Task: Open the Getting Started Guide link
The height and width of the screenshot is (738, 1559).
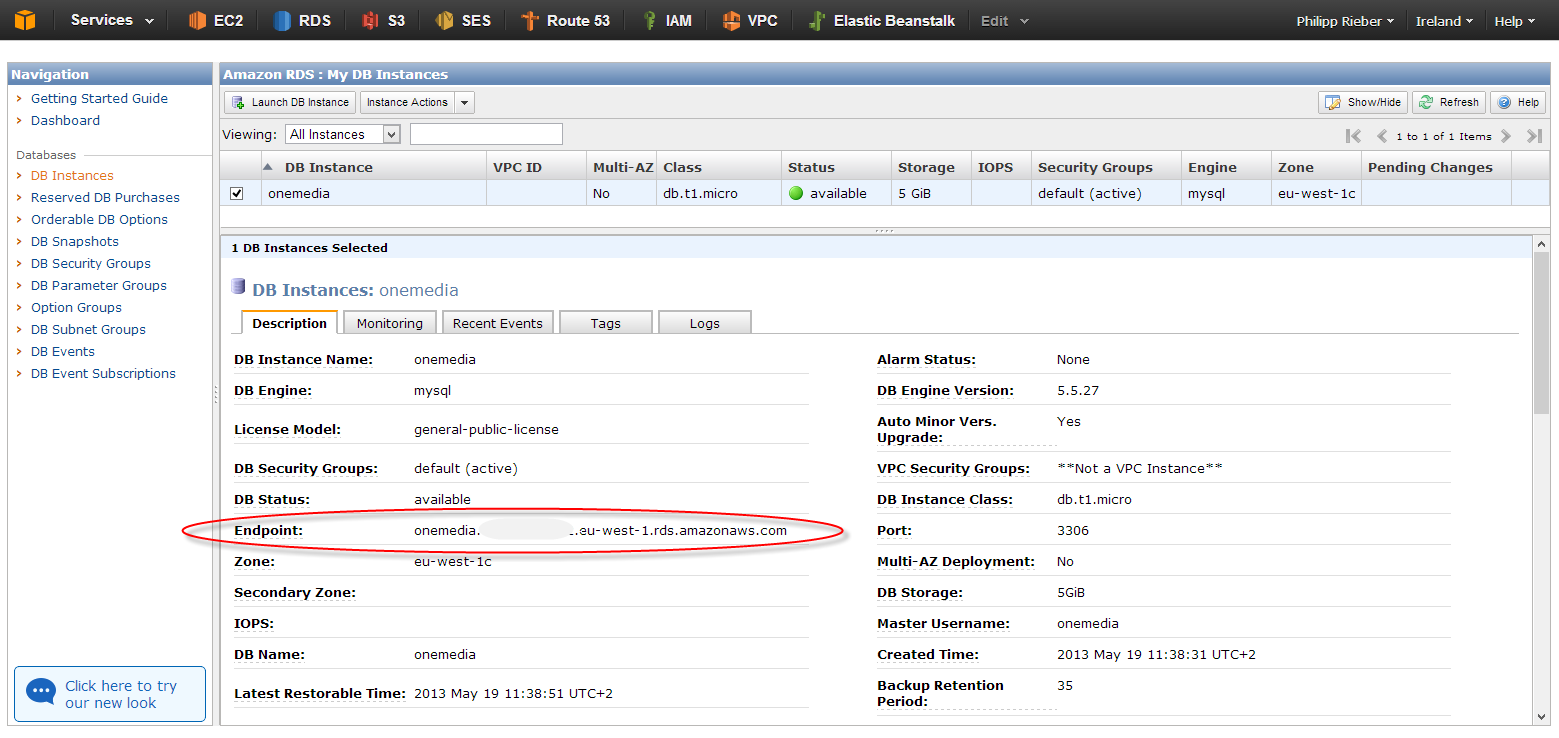Action: click(x=99, y=98)
